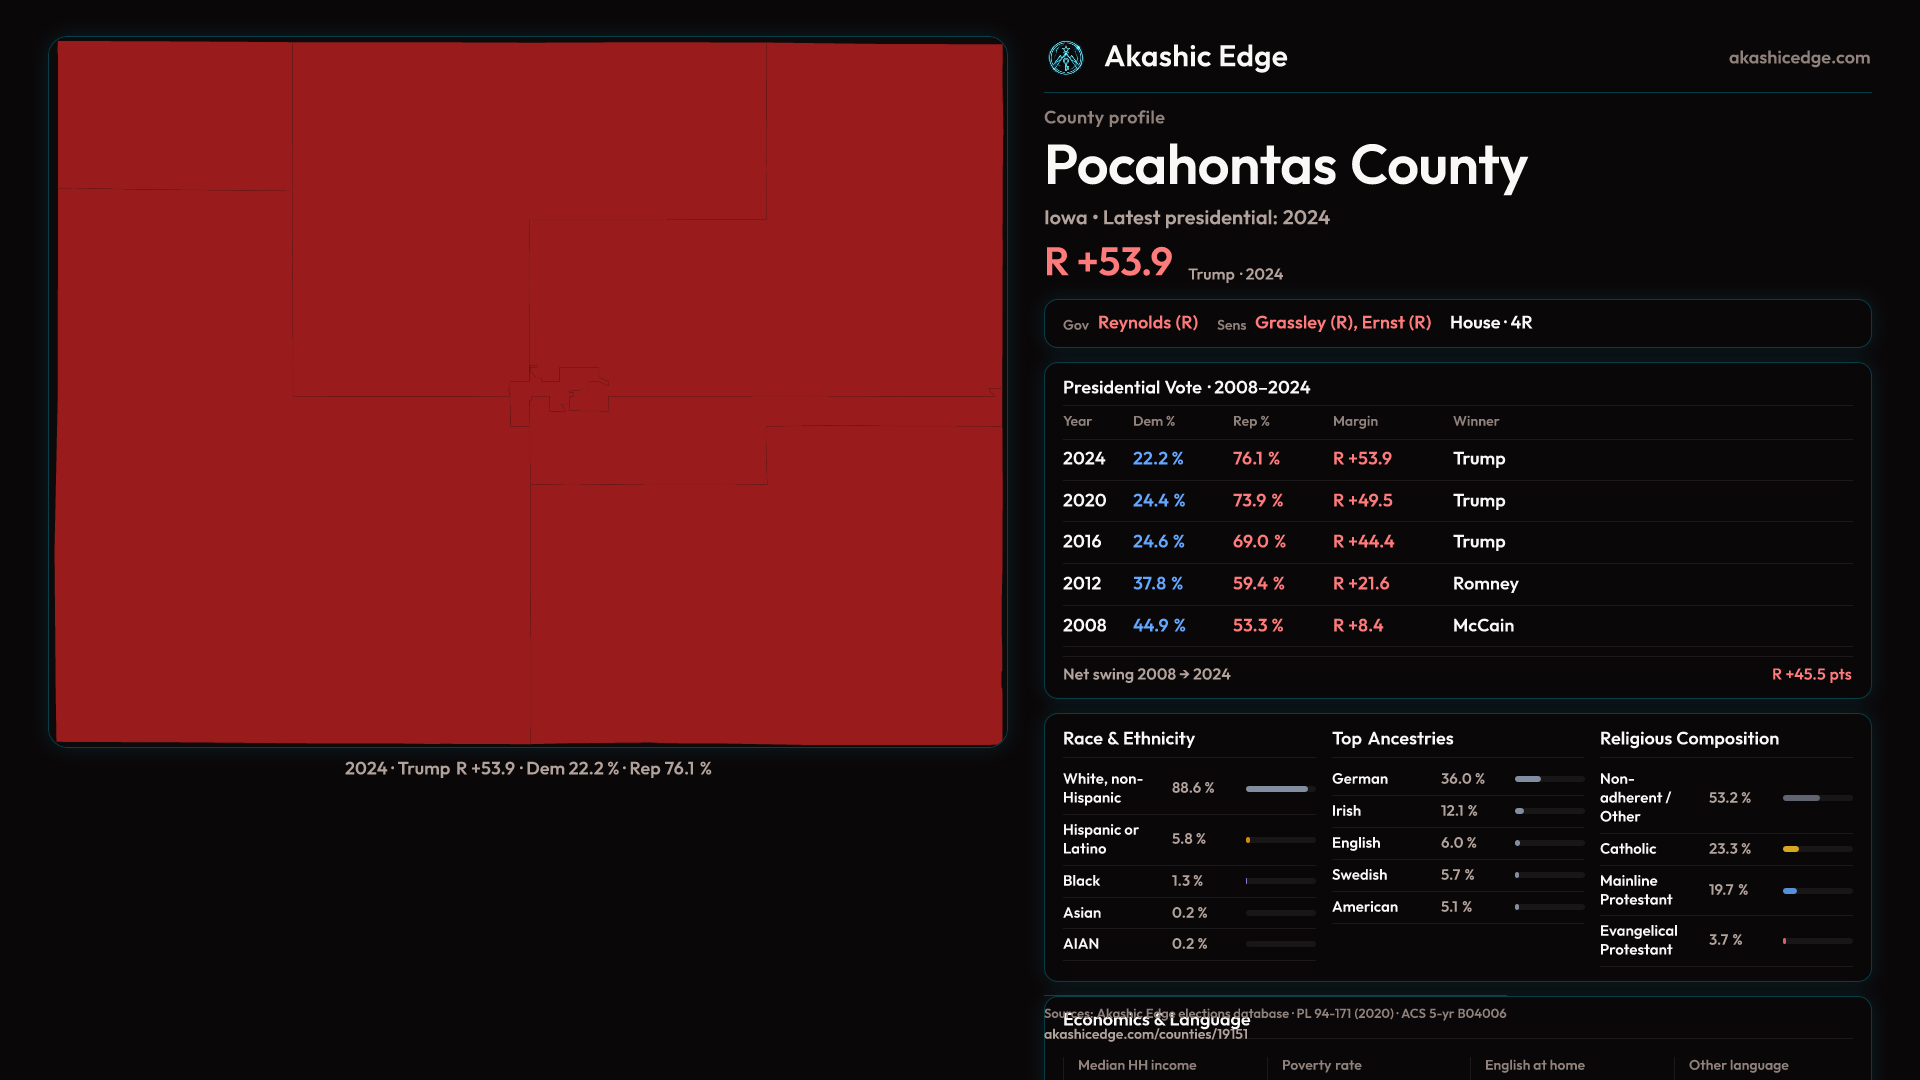
Task: Click the Mainline Protestant blue bar
Action: [1790, 891]
